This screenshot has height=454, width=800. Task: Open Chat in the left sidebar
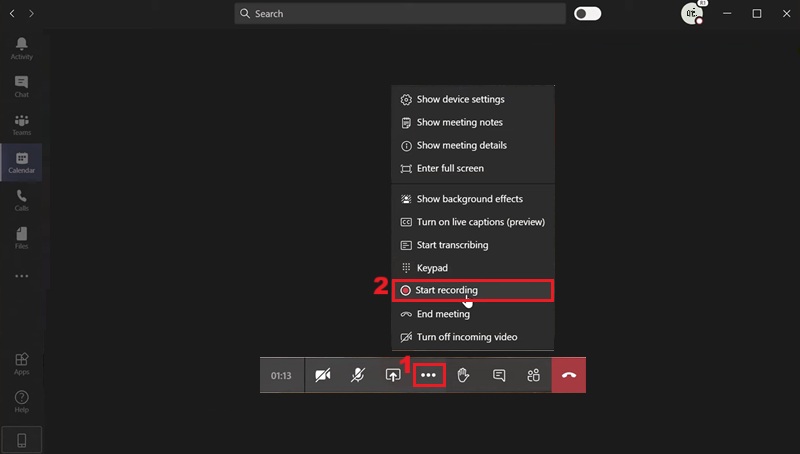coord(21,86)
